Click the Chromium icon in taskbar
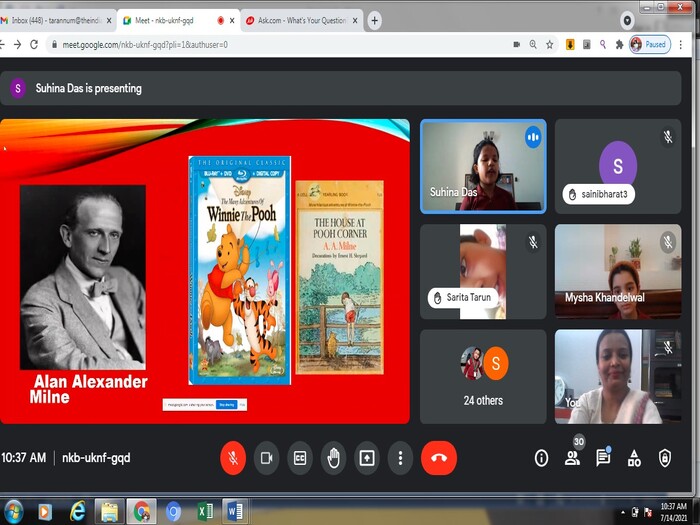Viewport: 700px width, 525px height. click(173, 512)
